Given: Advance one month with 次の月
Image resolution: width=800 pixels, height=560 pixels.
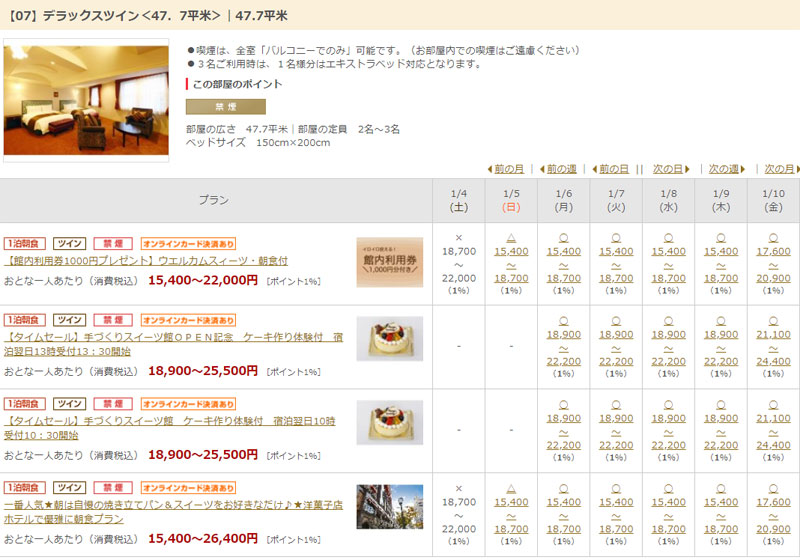Looking at the screenshot, I should coord(779,169).
